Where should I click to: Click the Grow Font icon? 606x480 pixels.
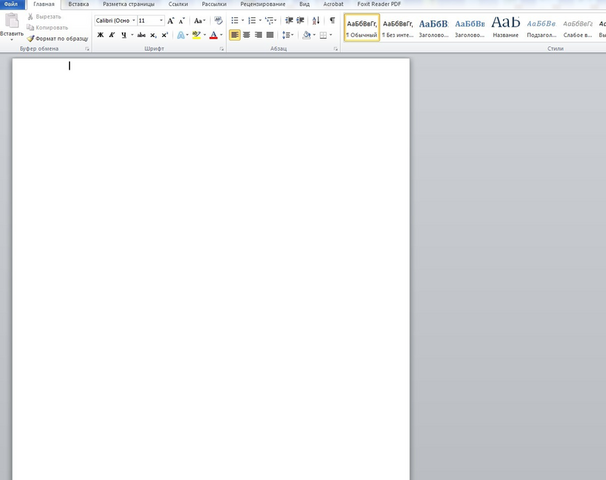pyautogui.click(x=170, y=20)
